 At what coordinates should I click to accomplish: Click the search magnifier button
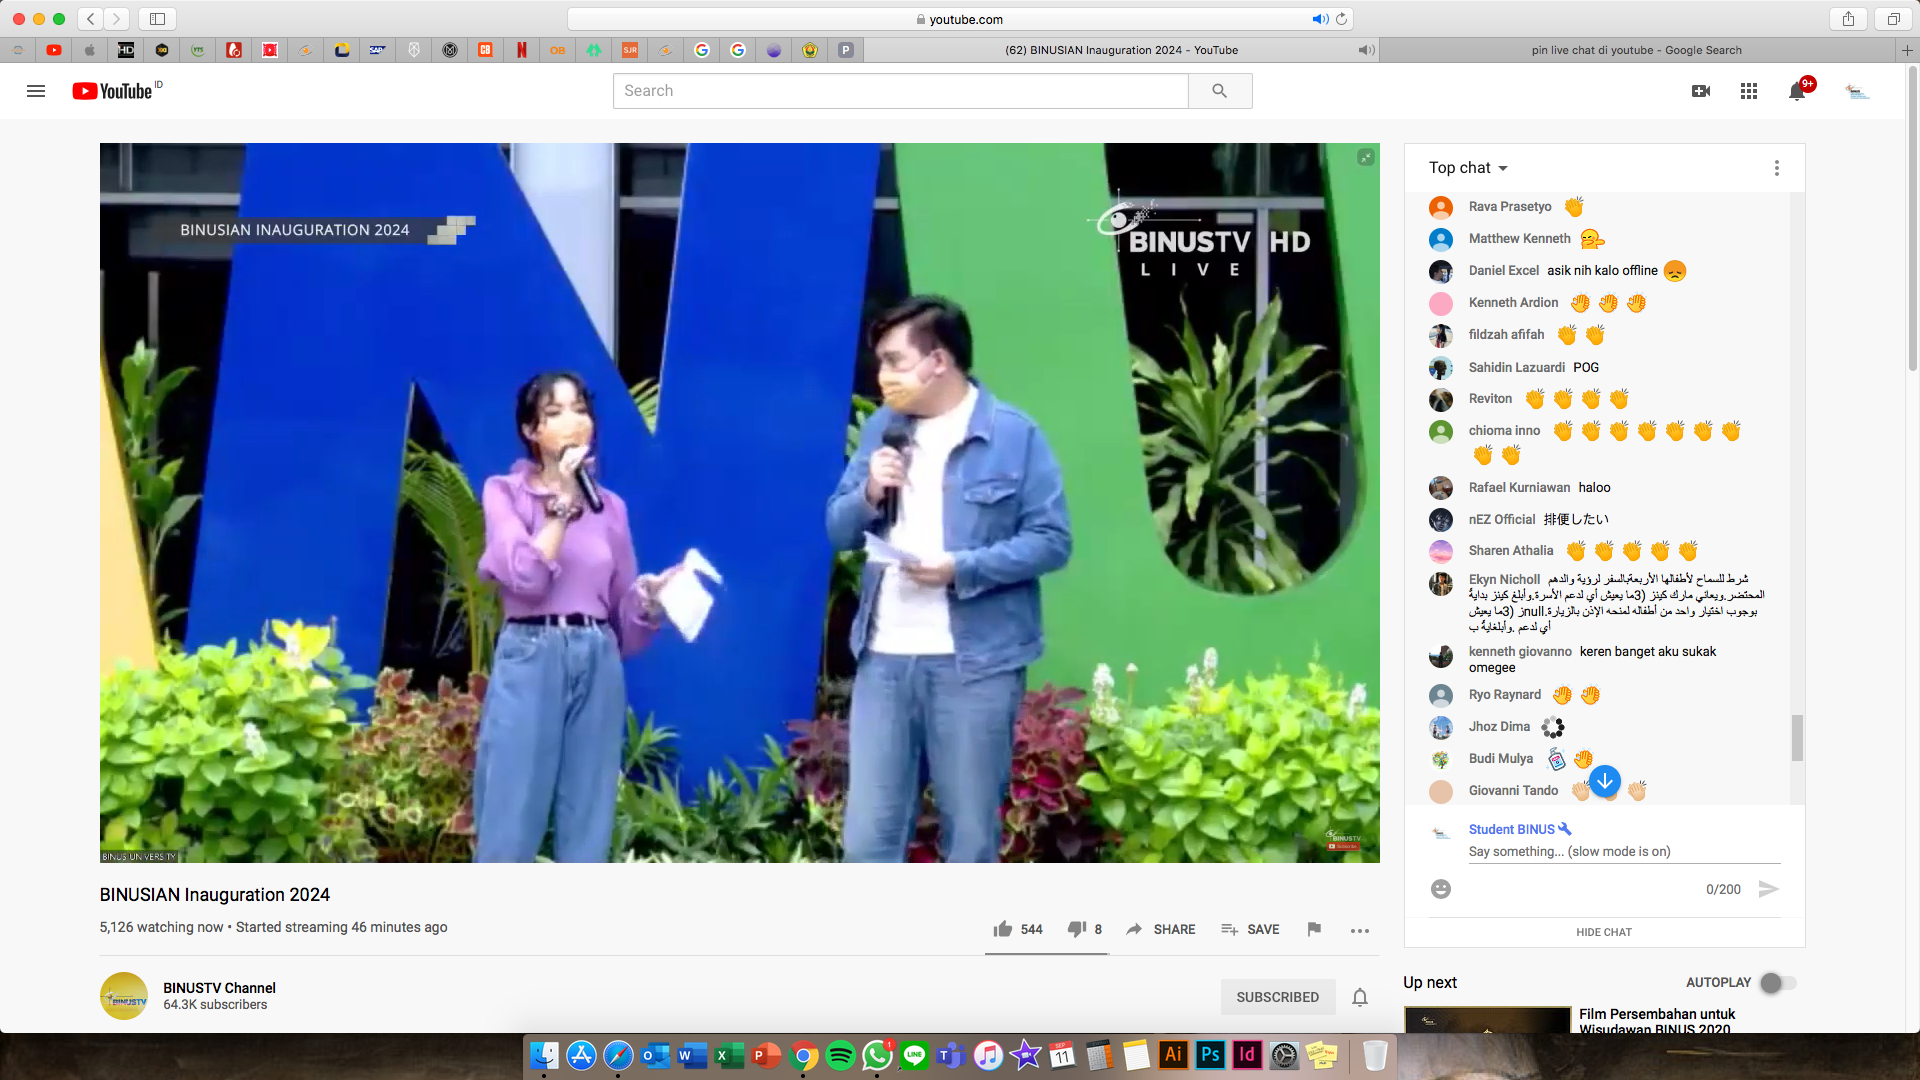[1219, 91]
